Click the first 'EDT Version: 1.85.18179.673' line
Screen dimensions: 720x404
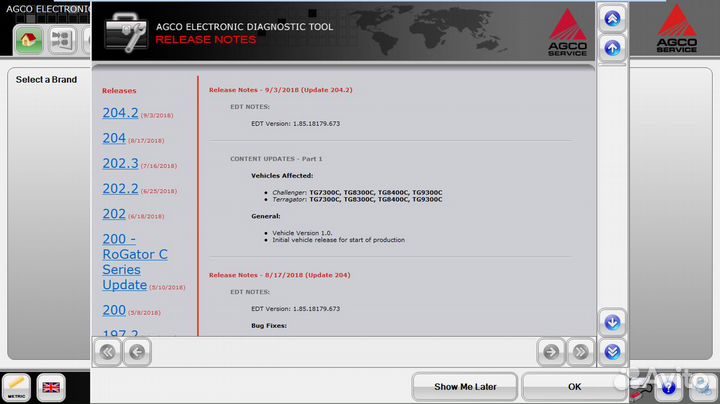[x=295, y=123]
